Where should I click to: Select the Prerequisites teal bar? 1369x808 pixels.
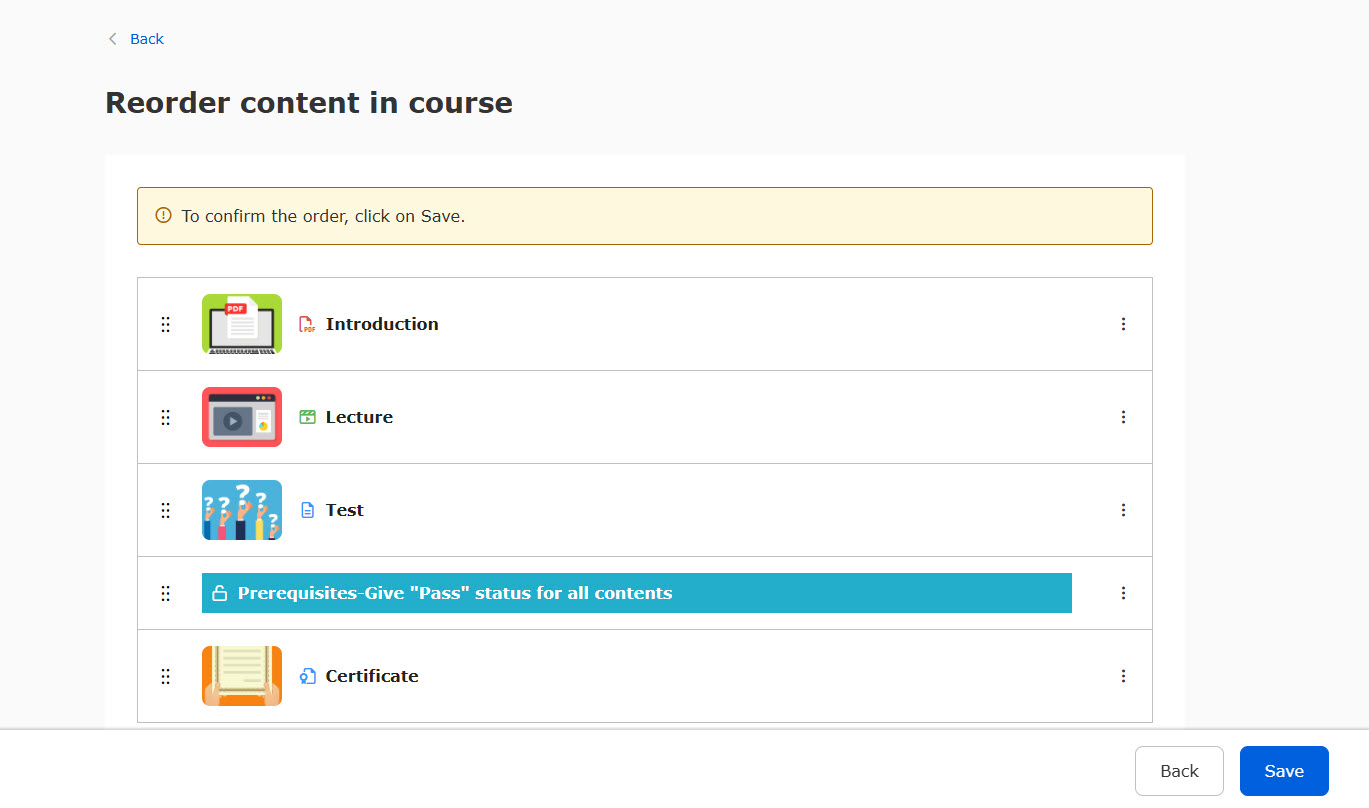click(637, 593)
